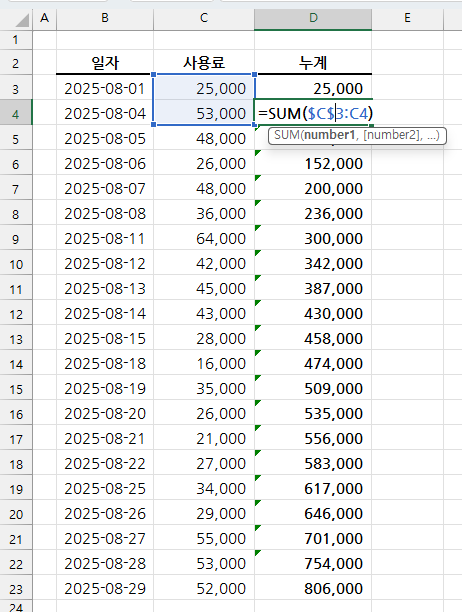Click date cell 2025-08-15

pyautogui.click(x=105, y=338)
